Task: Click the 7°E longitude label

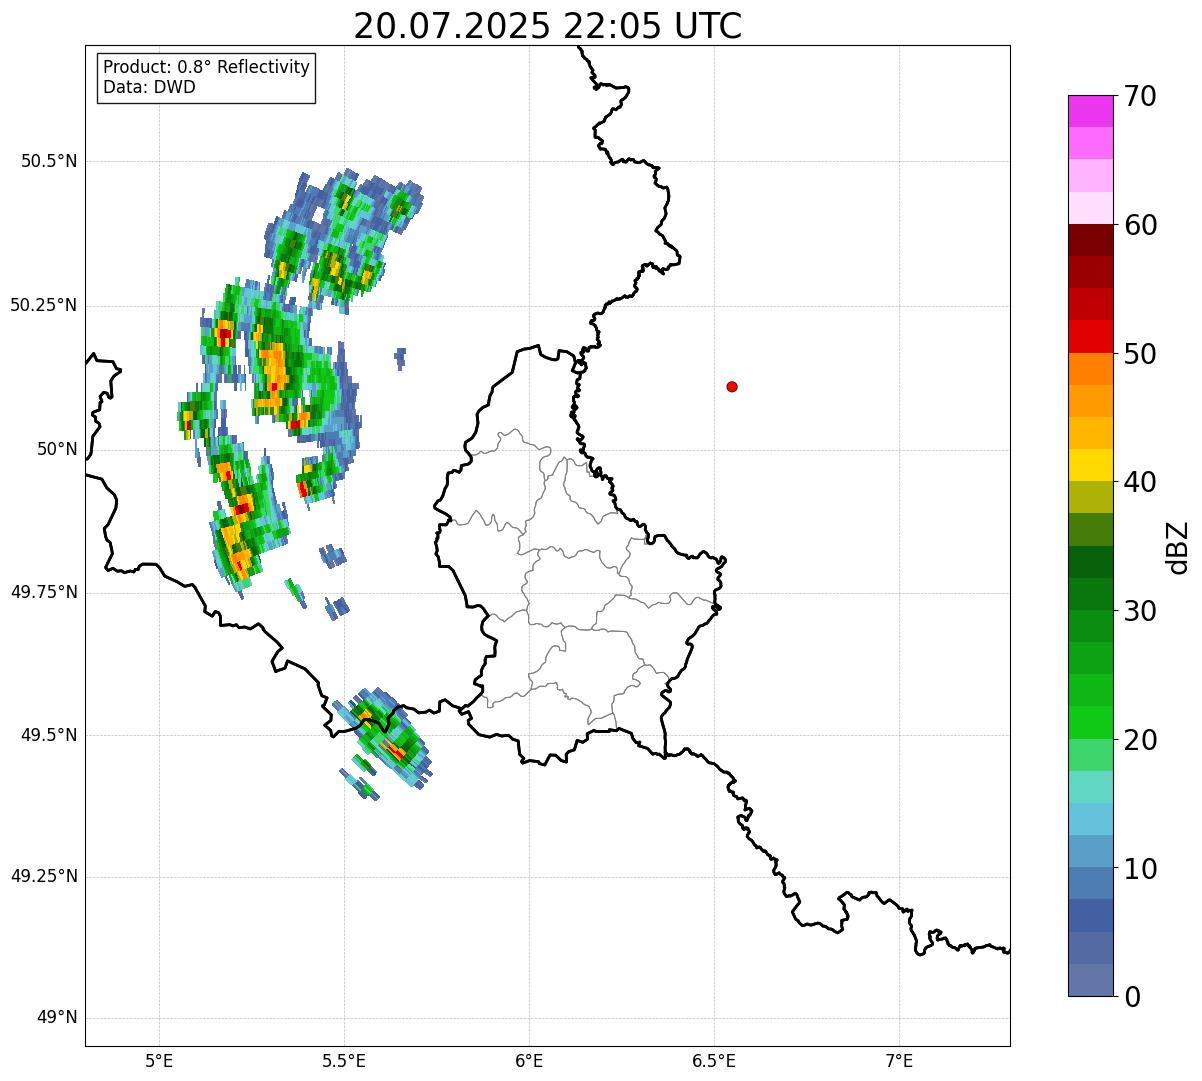Action: 899,1060
